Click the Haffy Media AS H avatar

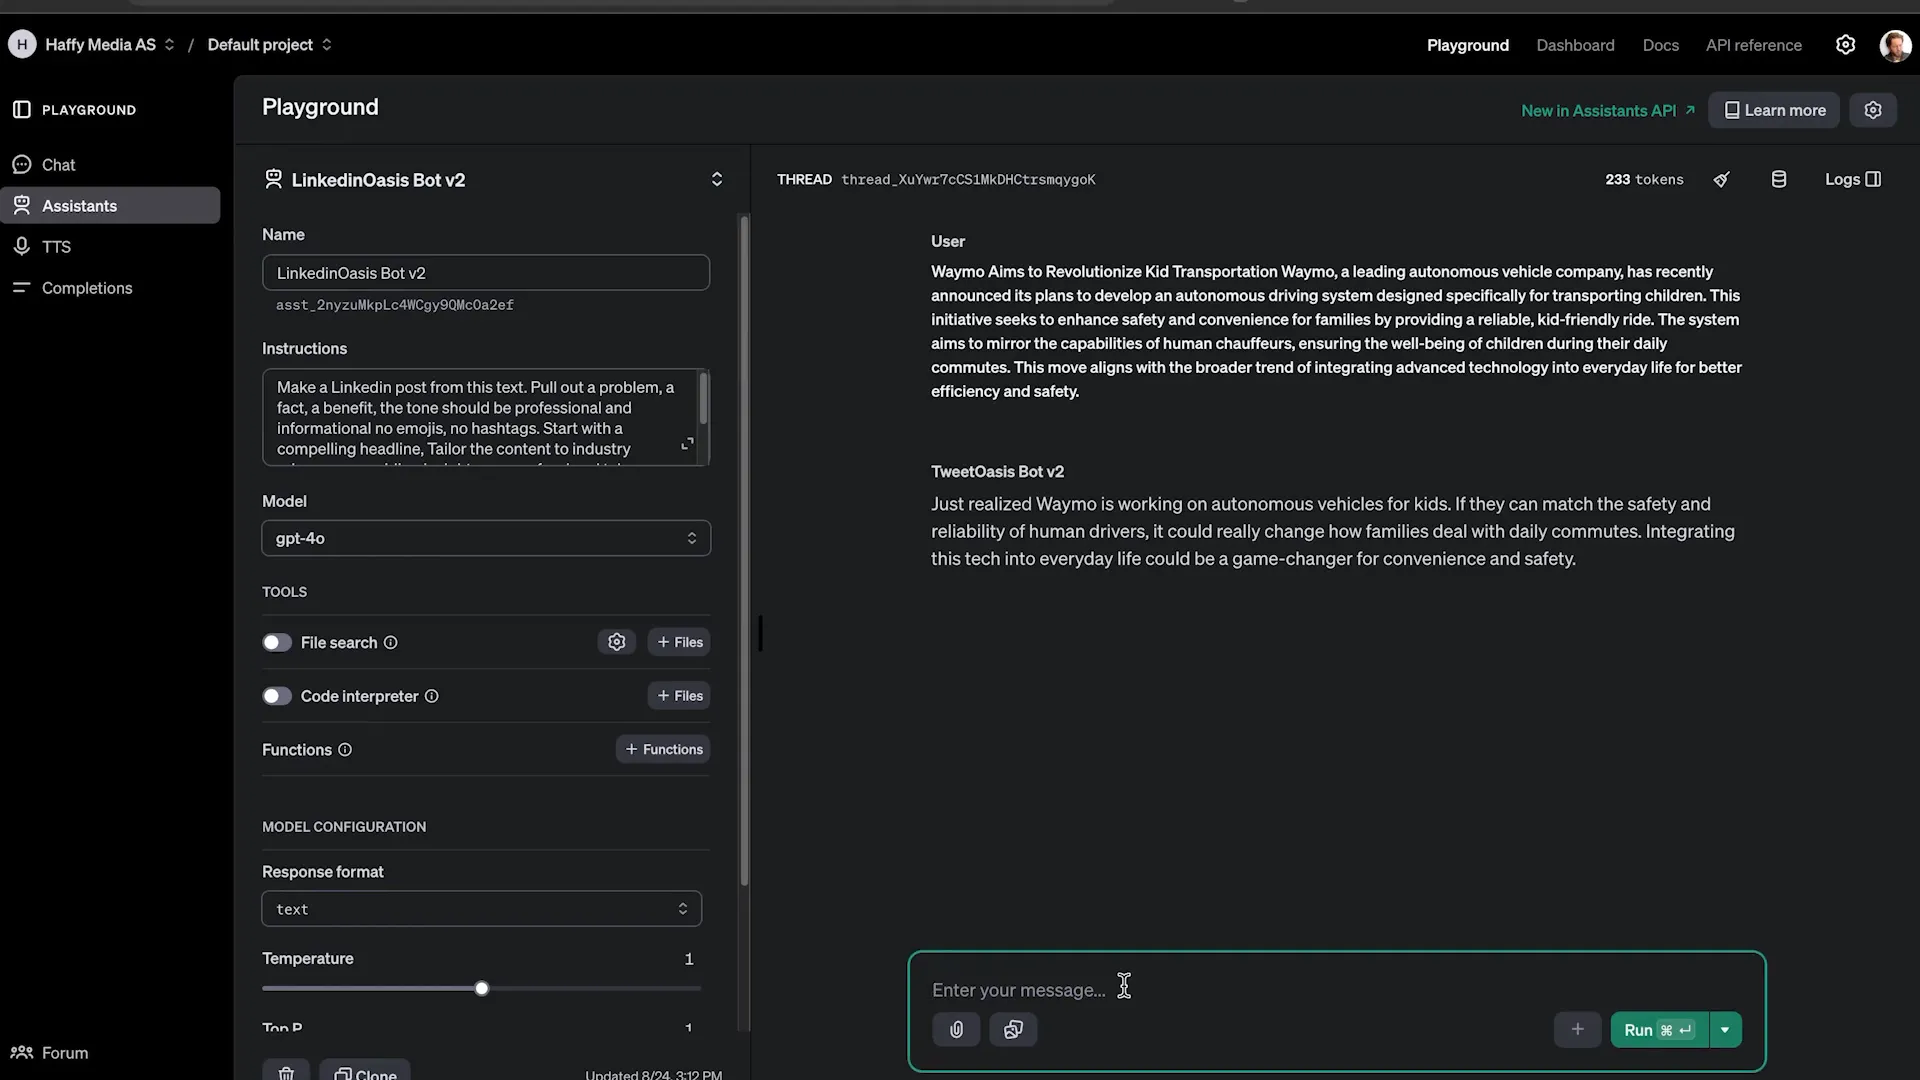tap(22, 45)
